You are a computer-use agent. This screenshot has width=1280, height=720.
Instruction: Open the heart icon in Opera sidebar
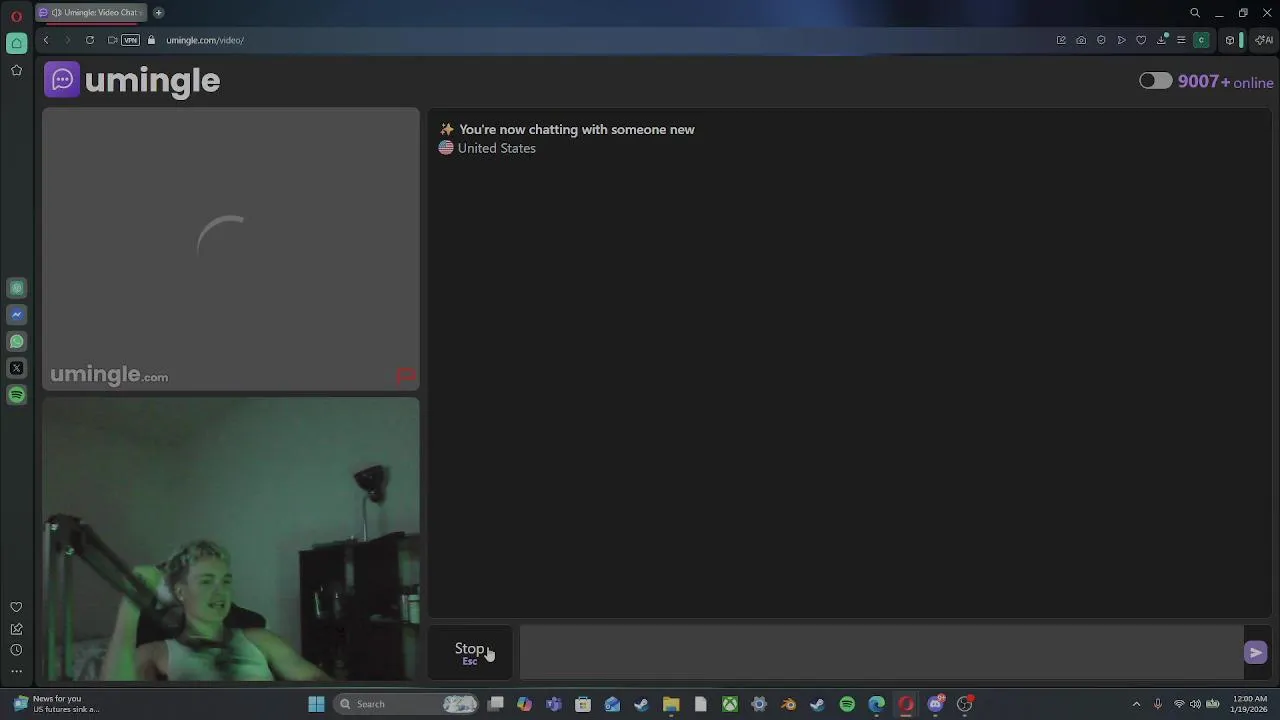point(16,607)
